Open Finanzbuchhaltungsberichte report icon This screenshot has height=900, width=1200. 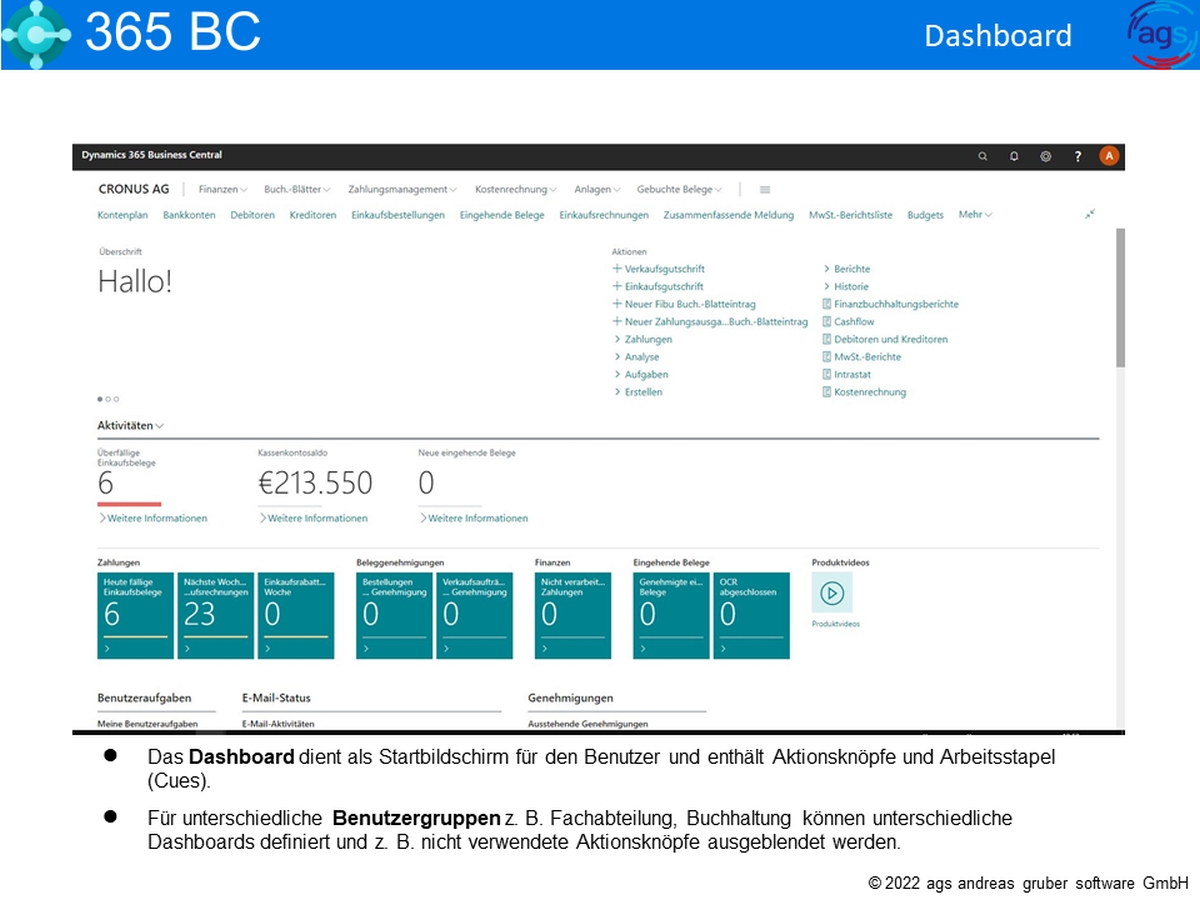[x=827, y=304]
